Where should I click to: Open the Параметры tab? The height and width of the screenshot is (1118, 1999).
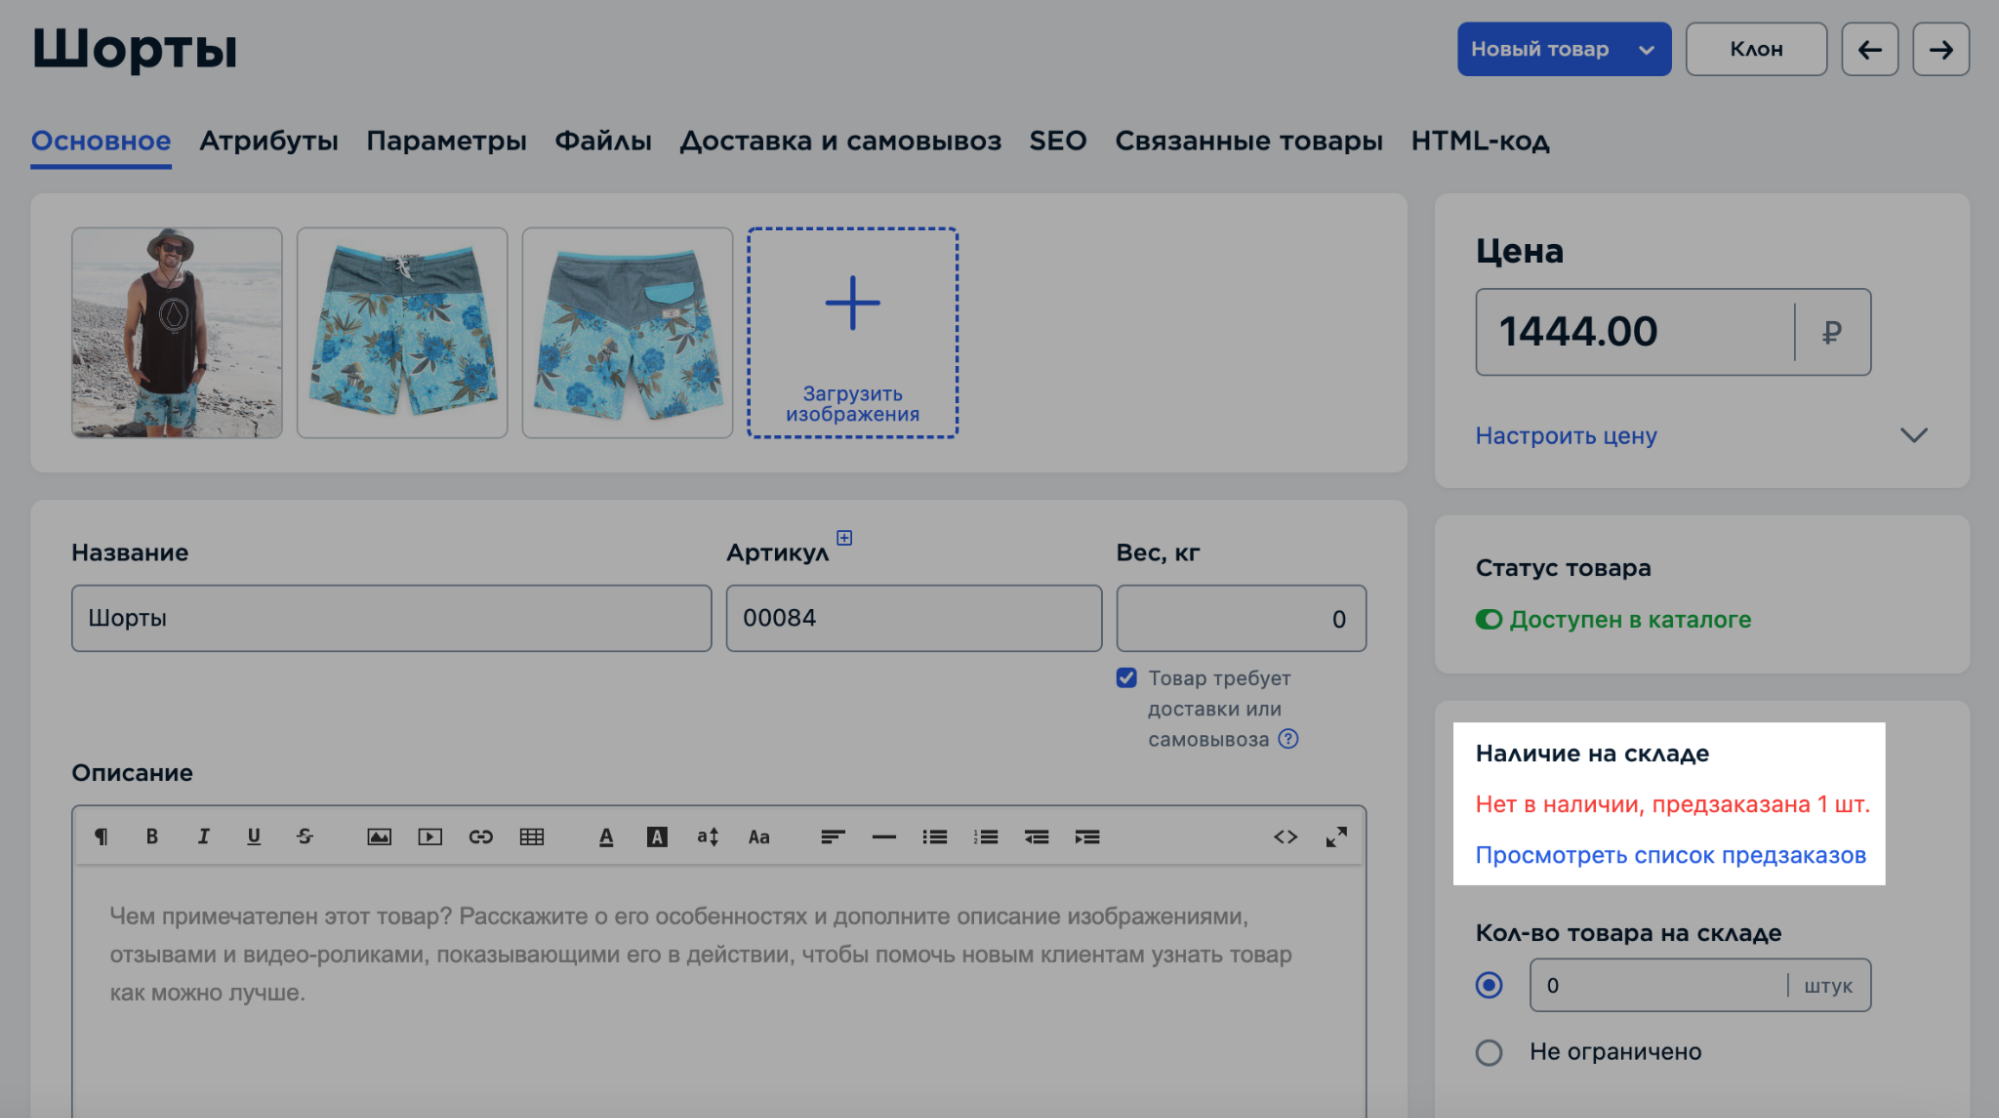[x=446, y=141]
